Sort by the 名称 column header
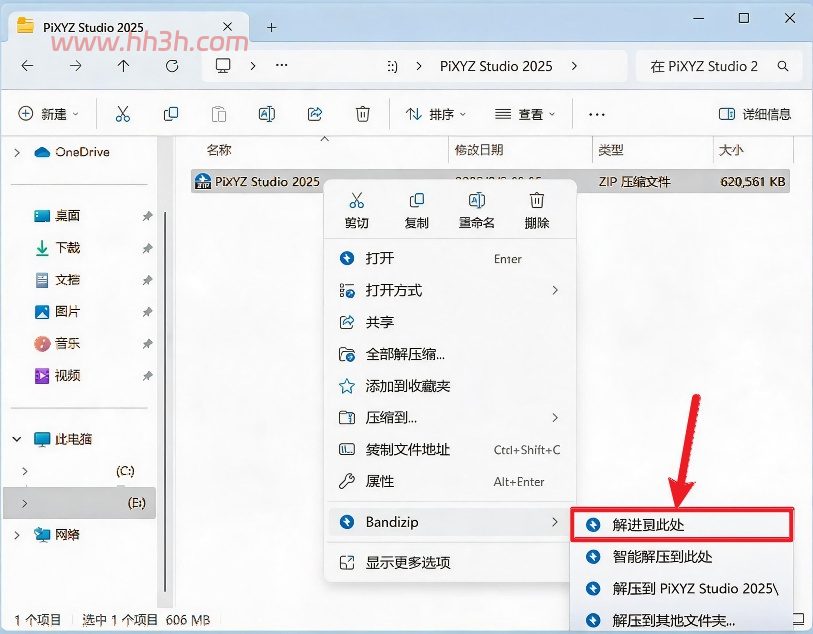Screen dimensions: 813x634 [x=218, y=150]
